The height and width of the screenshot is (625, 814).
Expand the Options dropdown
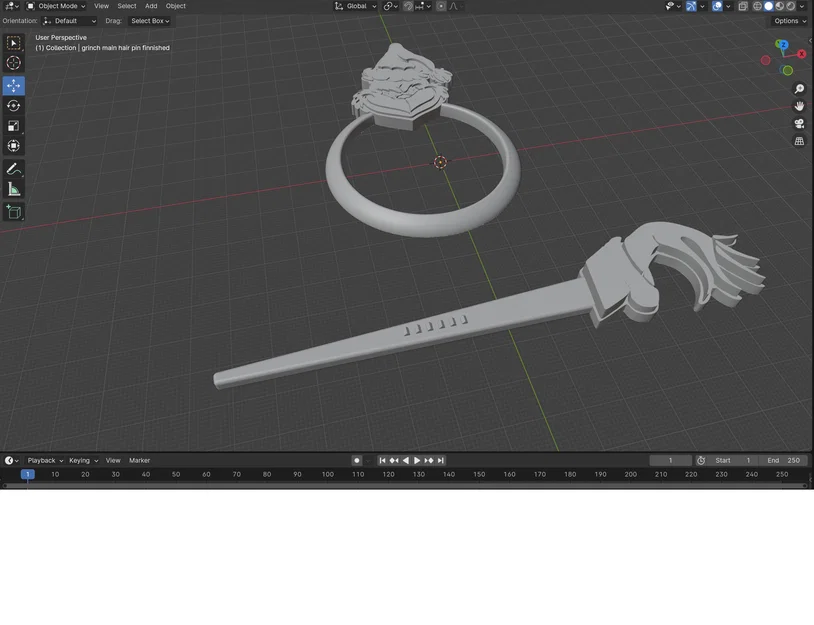(790, 21)
